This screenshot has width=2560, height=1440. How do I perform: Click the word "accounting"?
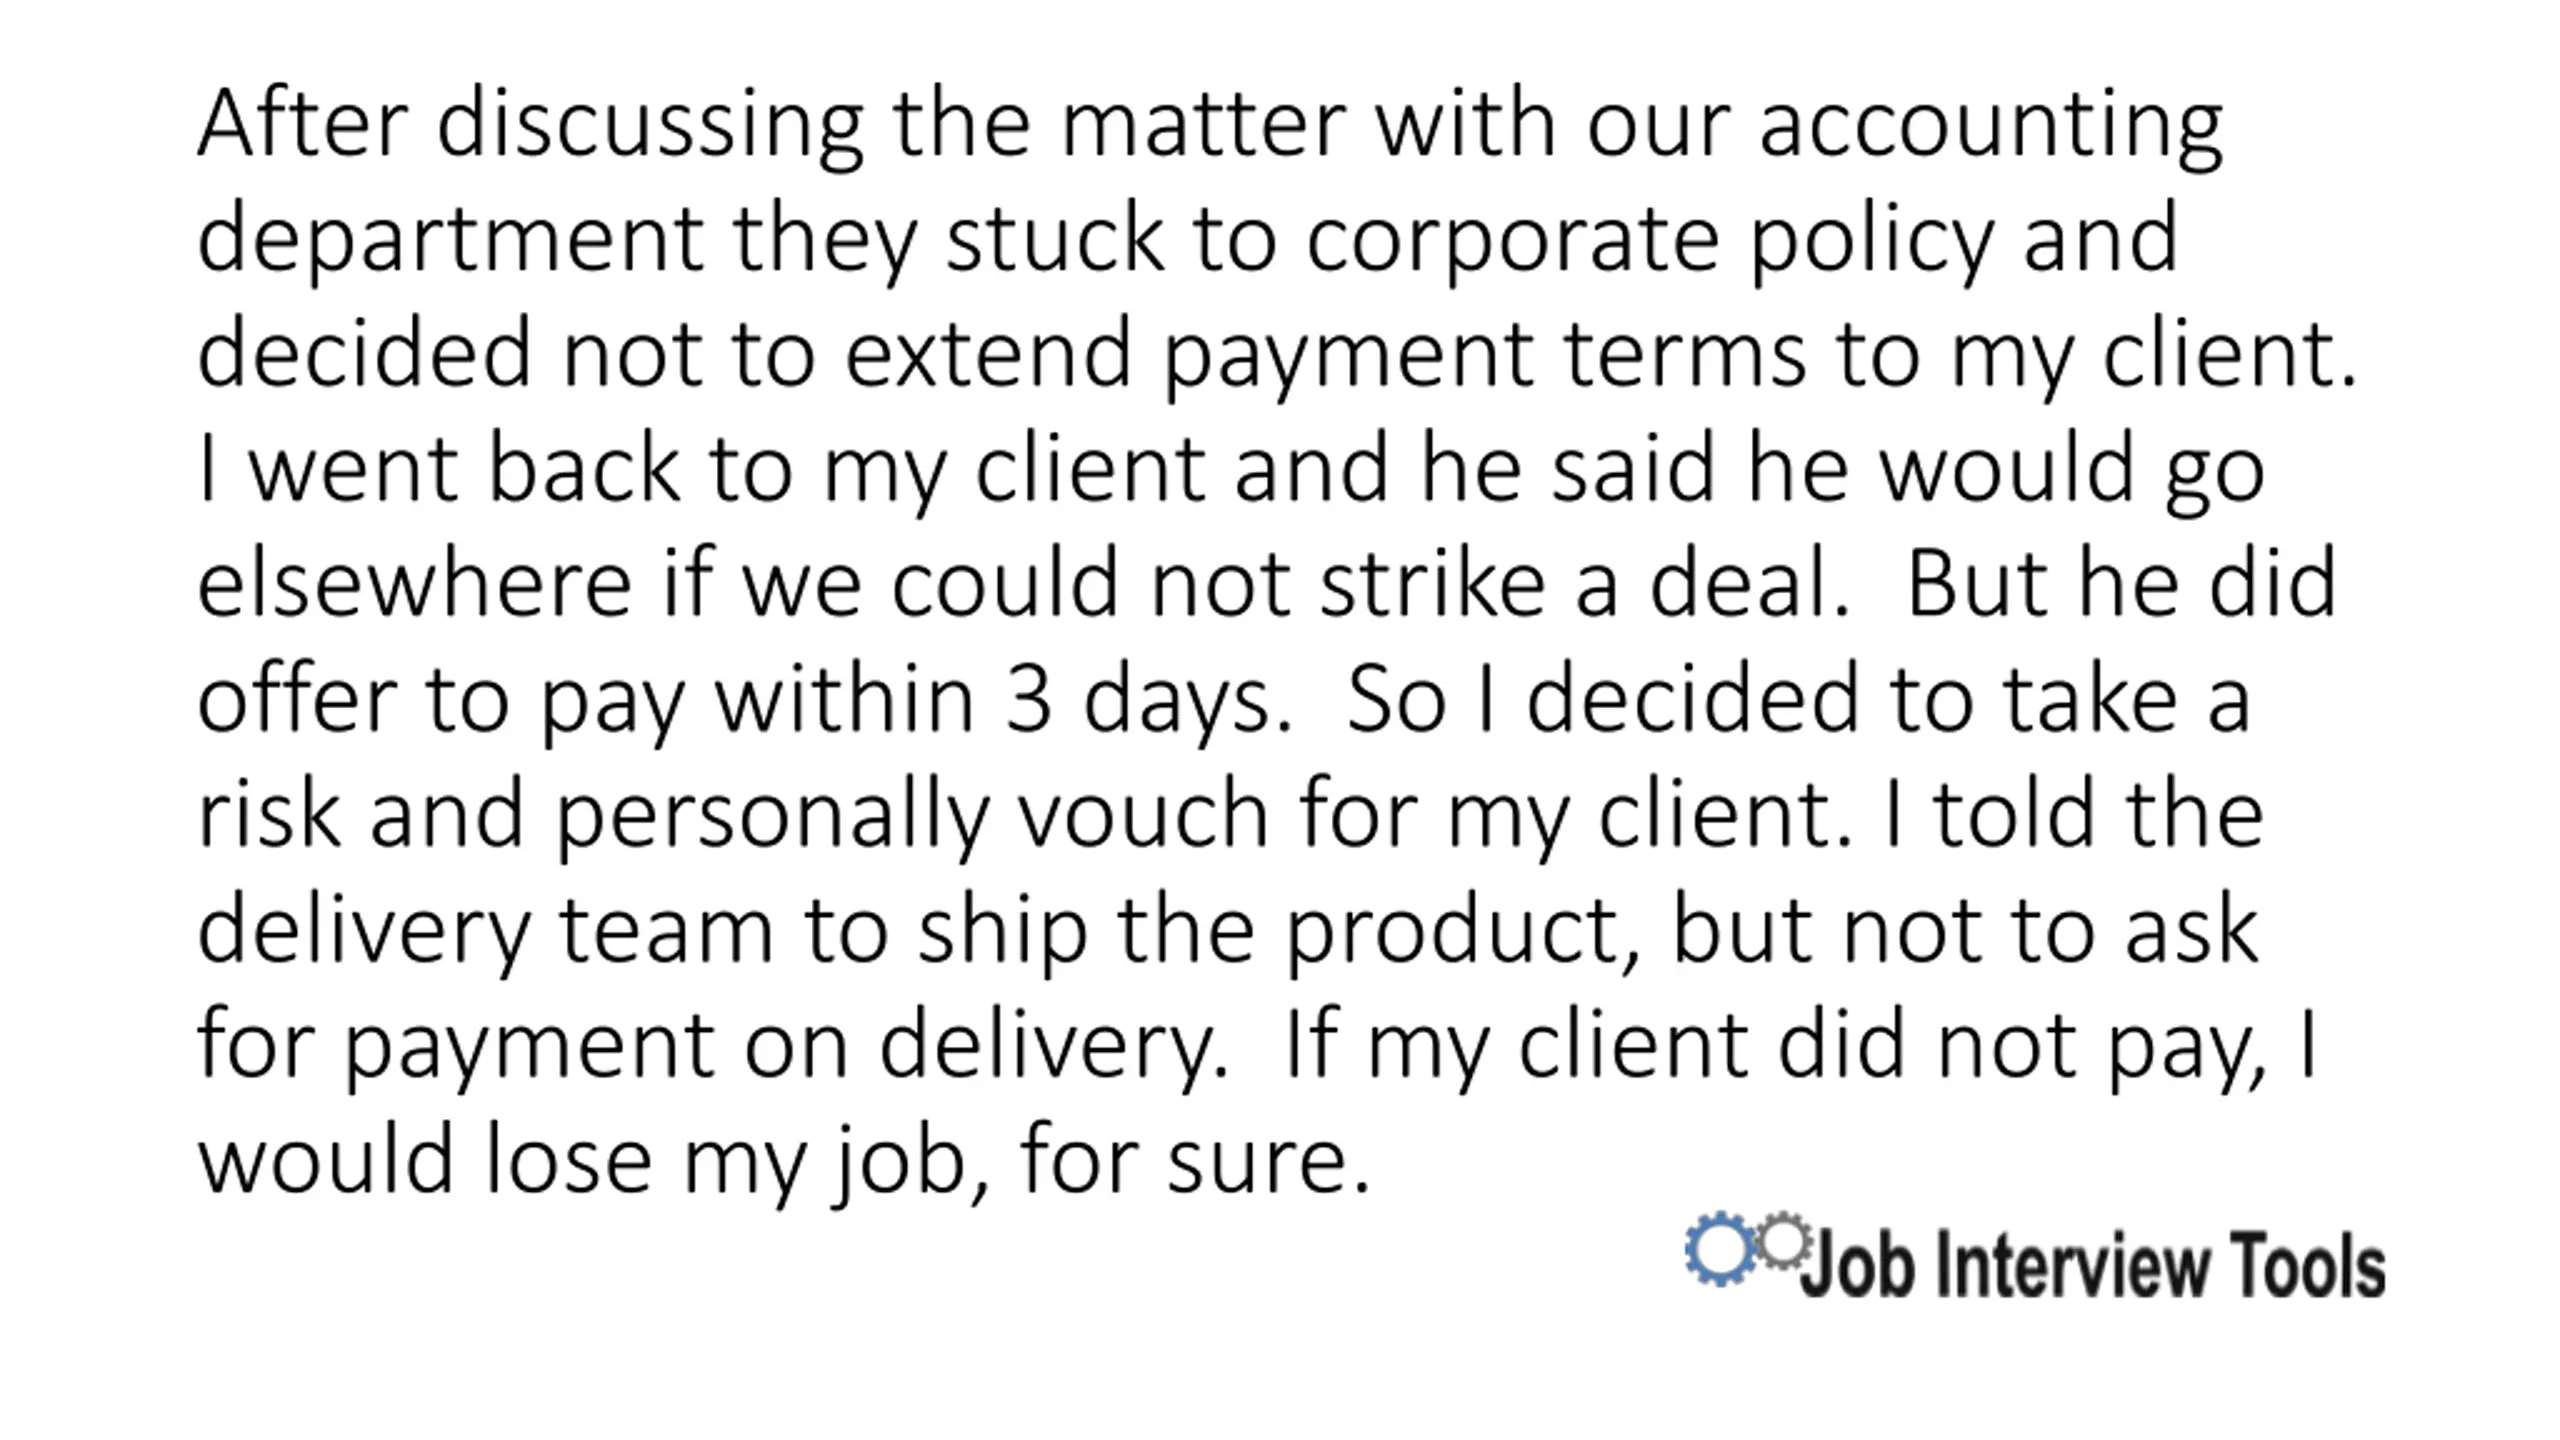1991,126
